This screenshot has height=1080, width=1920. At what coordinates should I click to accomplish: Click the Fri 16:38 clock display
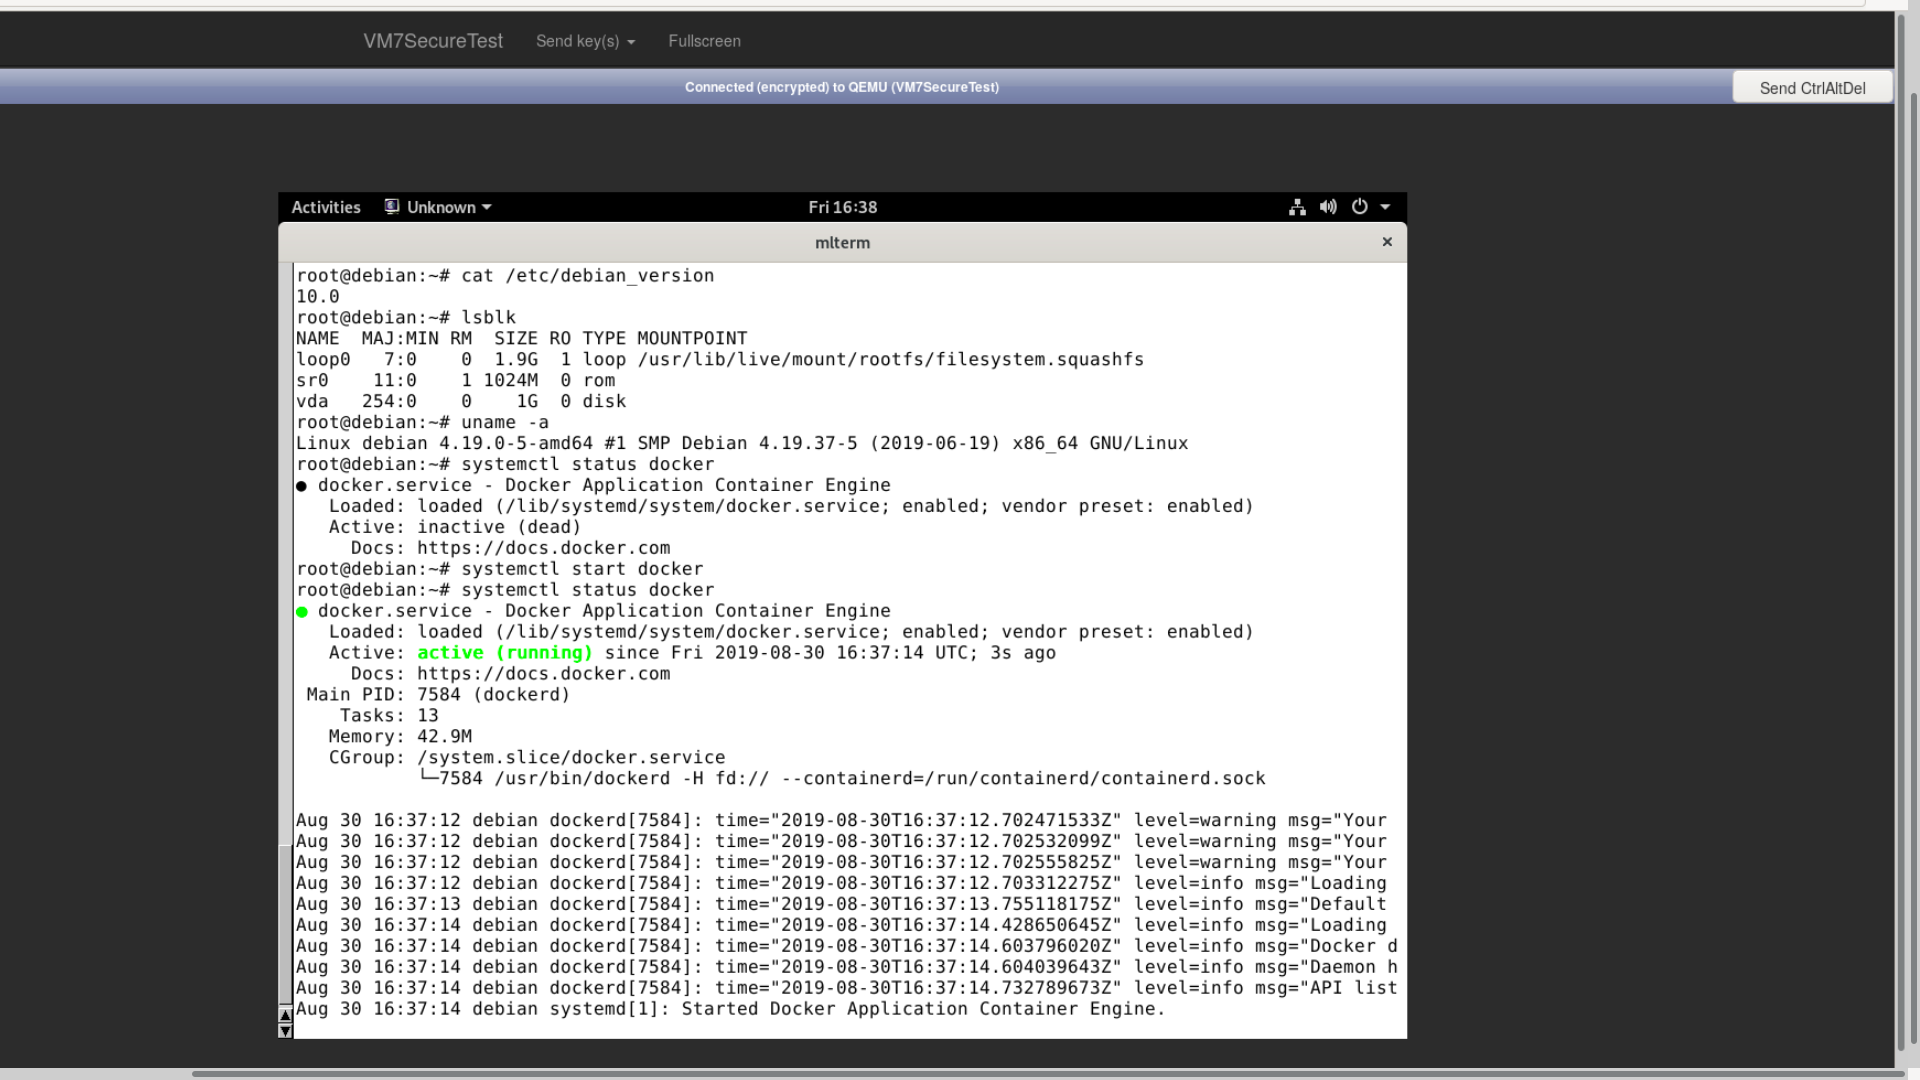[x=843, y=206]
